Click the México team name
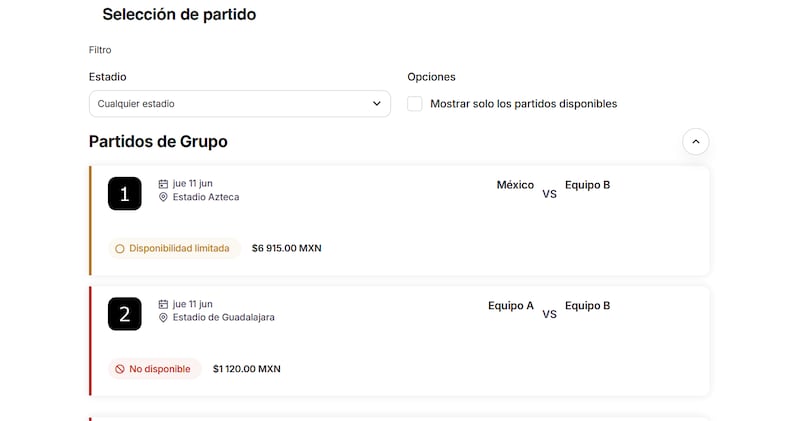 (515, 185)
